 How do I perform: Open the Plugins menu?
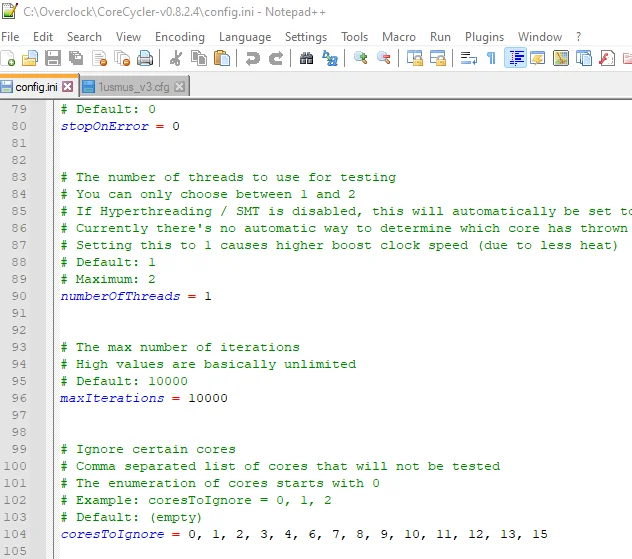pyautogui.click(x=484, y=37)
